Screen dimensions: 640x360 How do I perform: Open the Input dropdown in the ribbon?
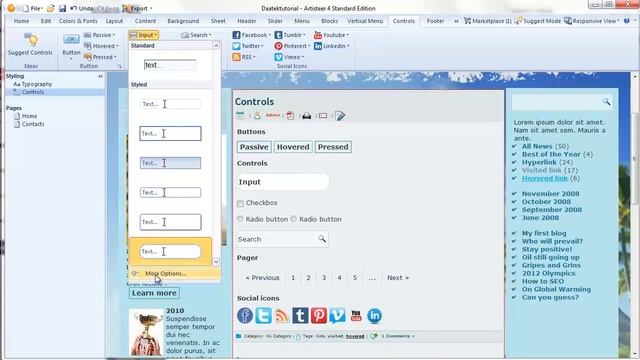[144, 35]
